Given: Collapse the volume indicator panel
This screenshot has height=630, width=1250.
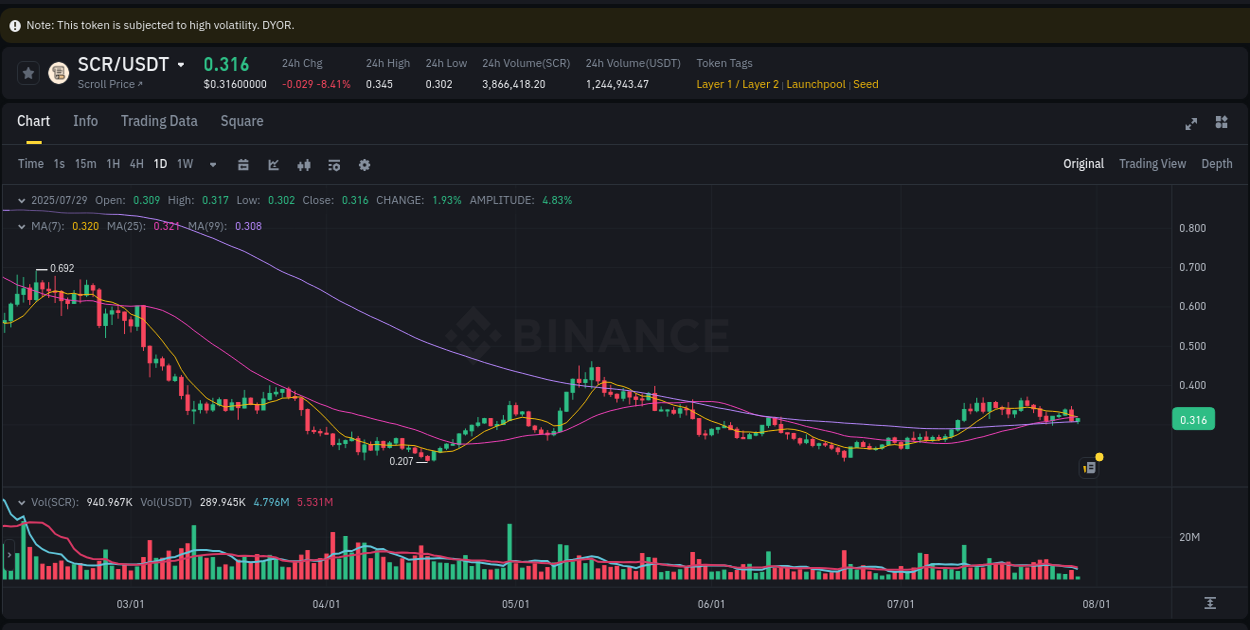Looking at the screenshot, I should tap(20, 501).
